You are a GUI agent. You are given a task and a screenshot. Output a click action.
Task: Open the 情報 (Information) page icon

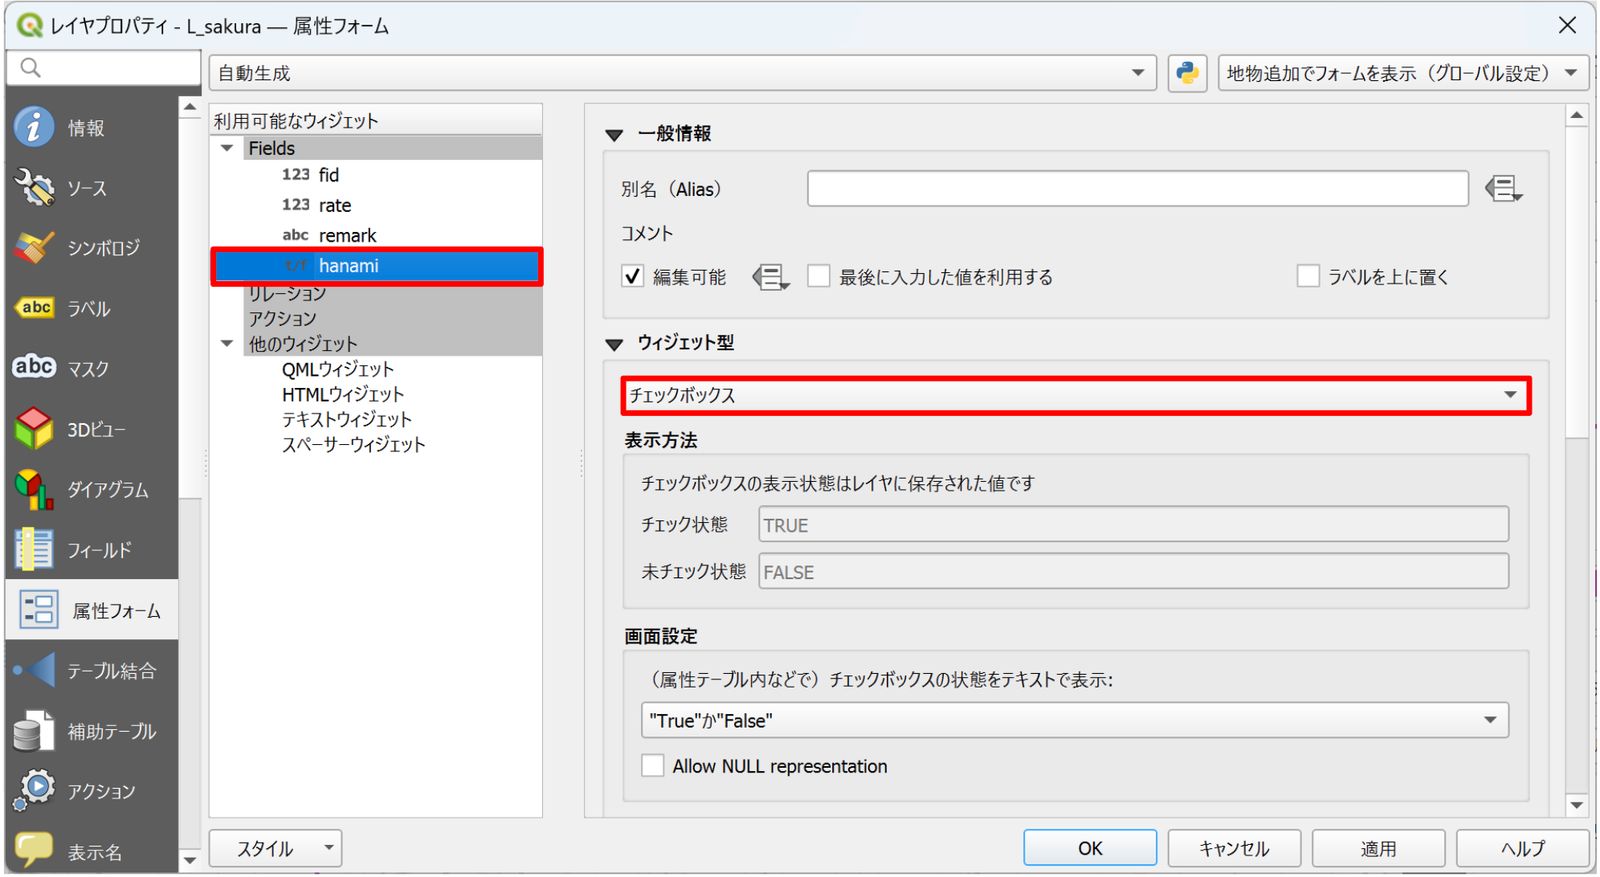point(34,127)
